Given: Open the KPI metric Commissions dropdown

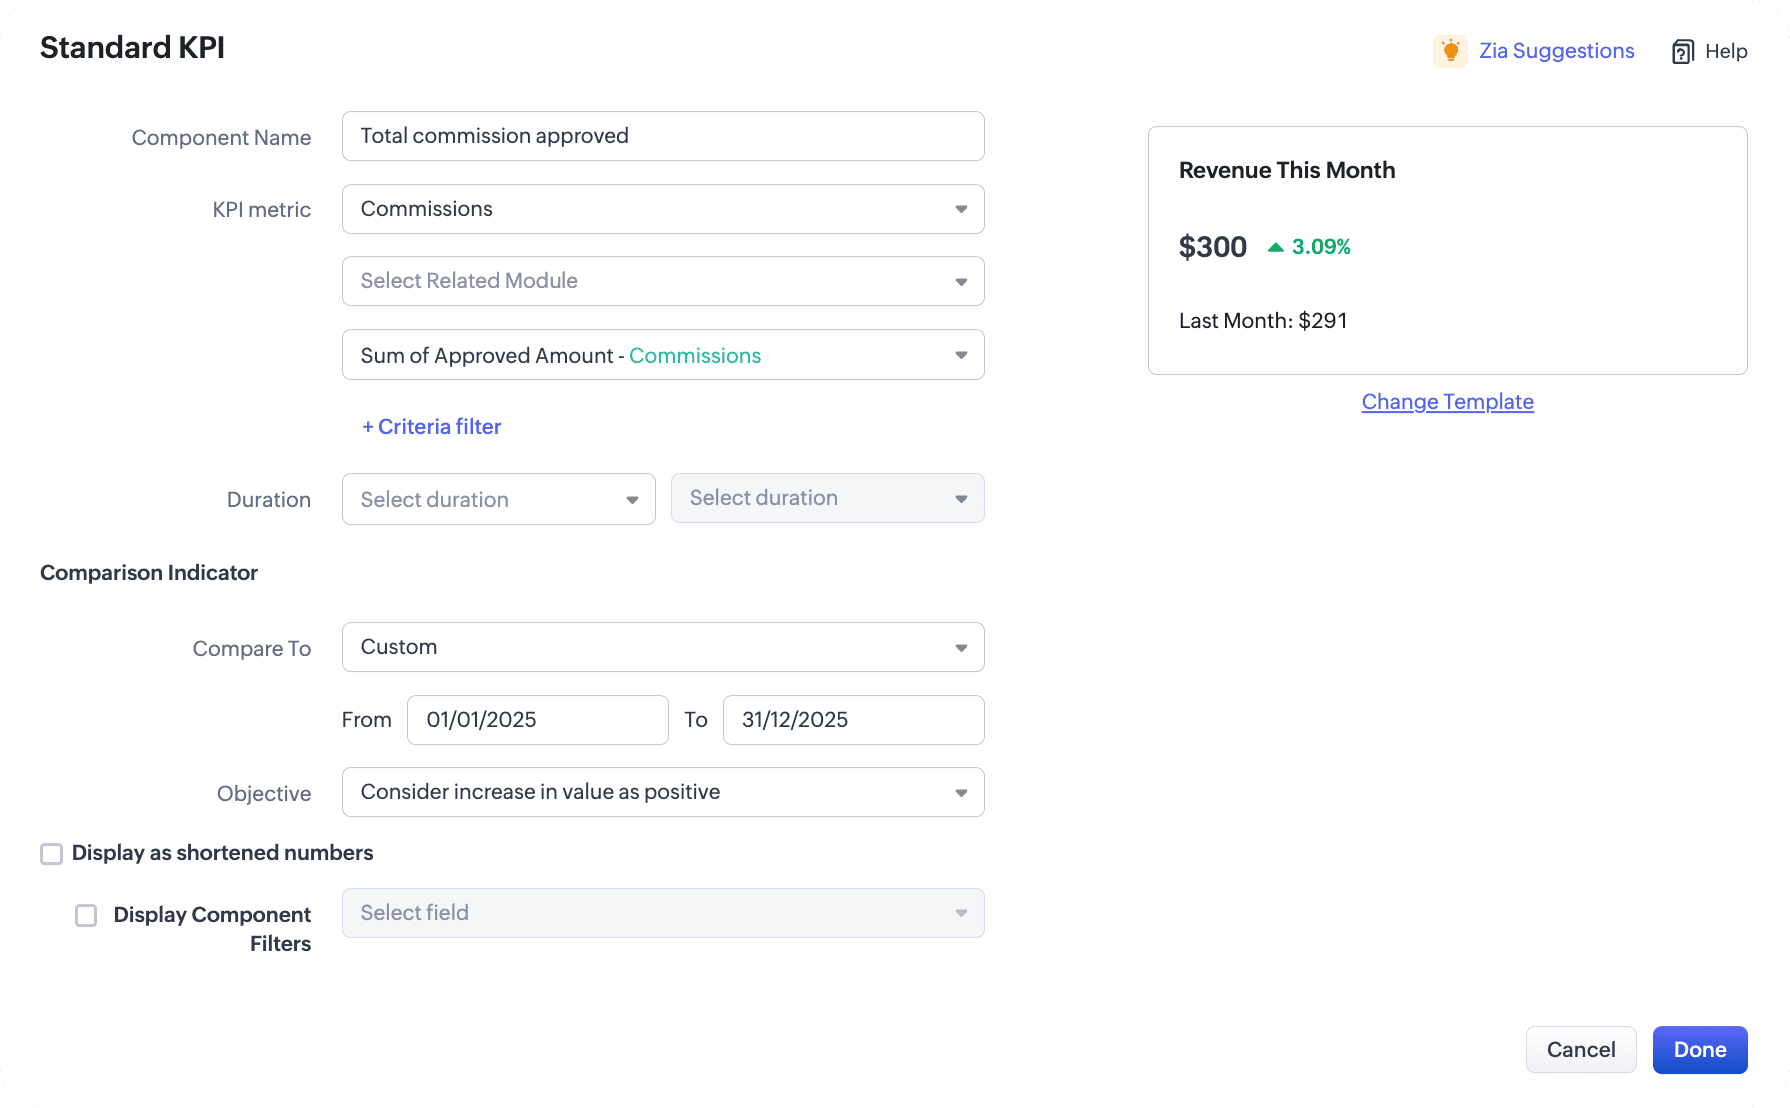Looking at the screenshot, I should pyautogui.click(x=663, y=209).
